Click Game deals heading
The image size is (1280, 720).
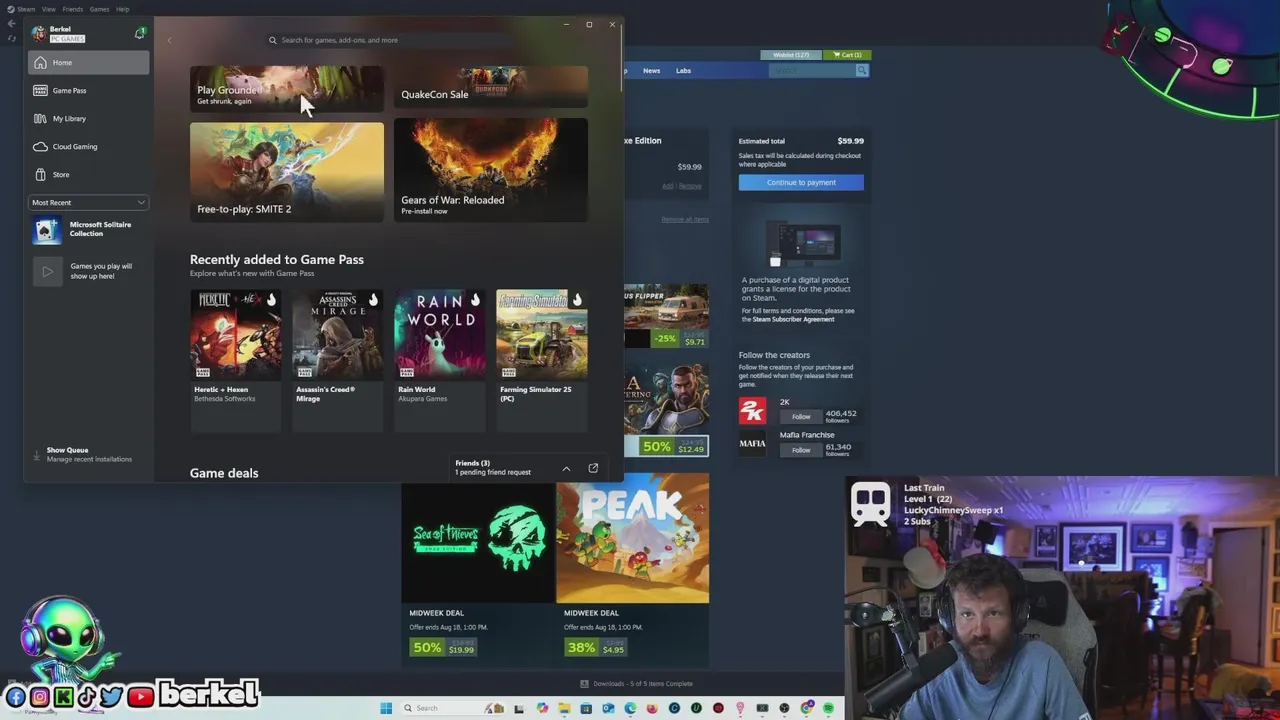224,473
